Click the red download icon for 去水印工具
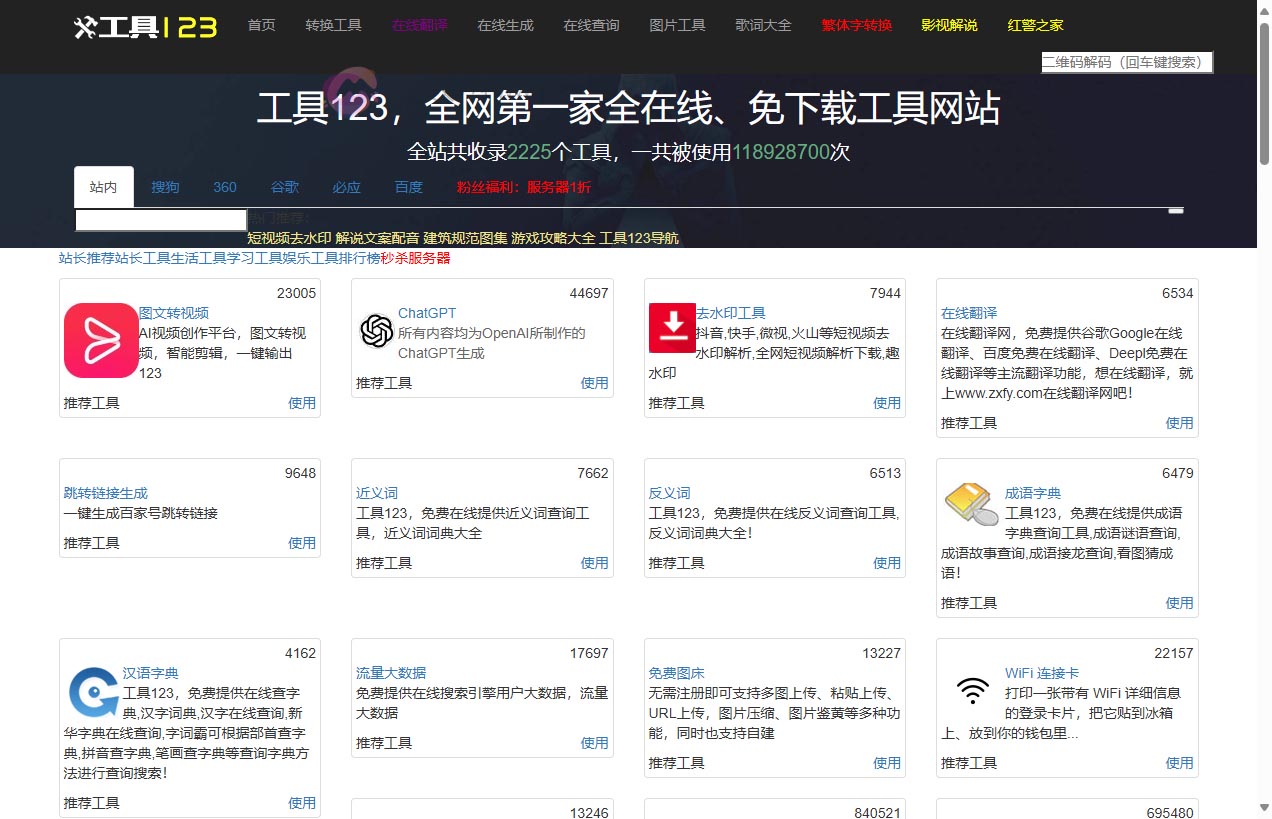1272x819 pixels. click(671, 328)
